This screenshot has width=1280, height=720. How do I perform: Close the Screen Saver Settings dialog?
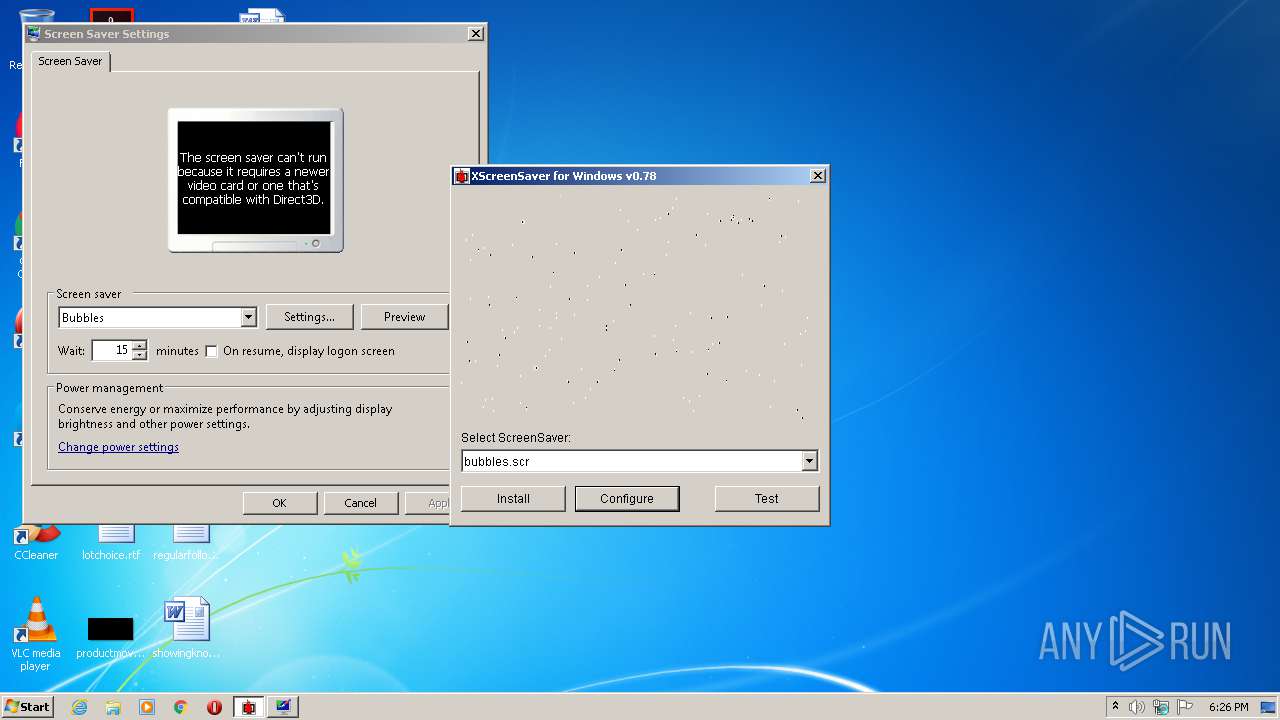click(x=475, y=33)
